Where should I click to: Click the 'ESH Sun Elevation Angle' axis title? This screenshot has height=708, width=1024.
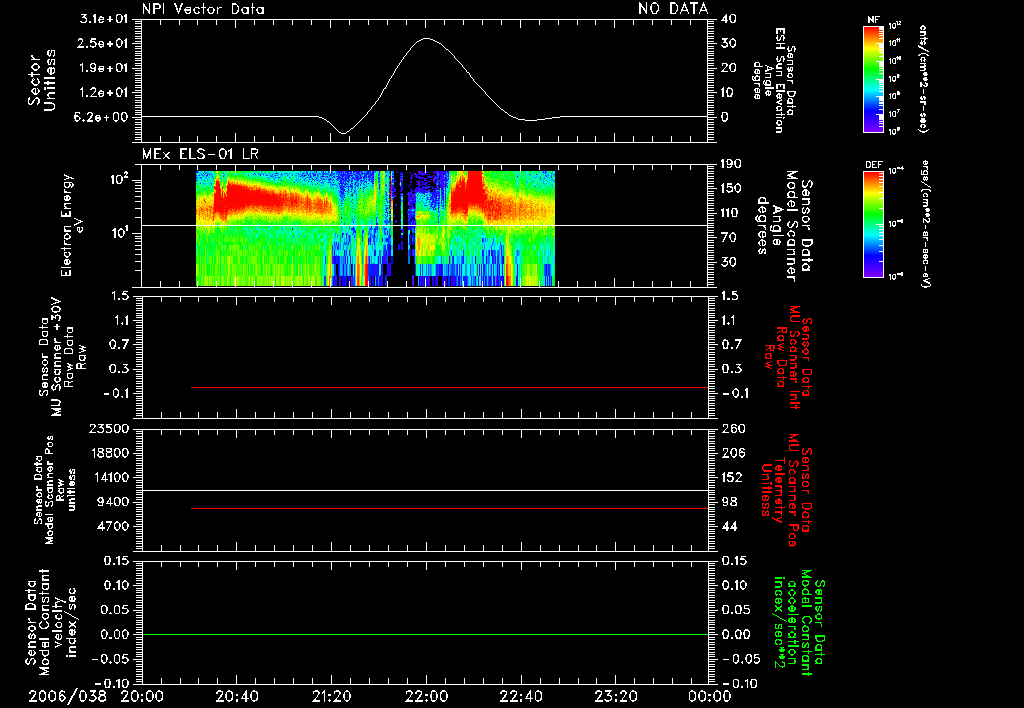point(775,80)
